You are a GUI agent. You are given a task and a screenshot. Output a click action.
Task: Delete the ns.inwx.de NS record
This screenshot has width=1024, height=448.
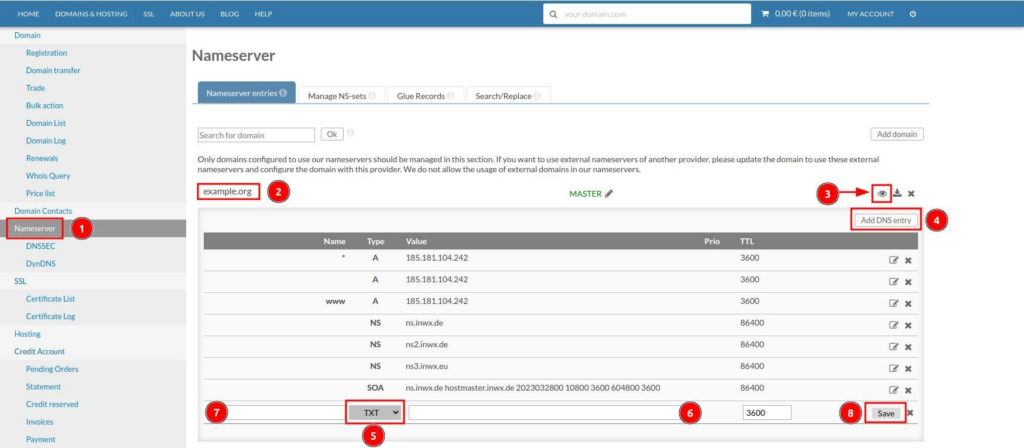pyautogui.click(x=908, y=324)
